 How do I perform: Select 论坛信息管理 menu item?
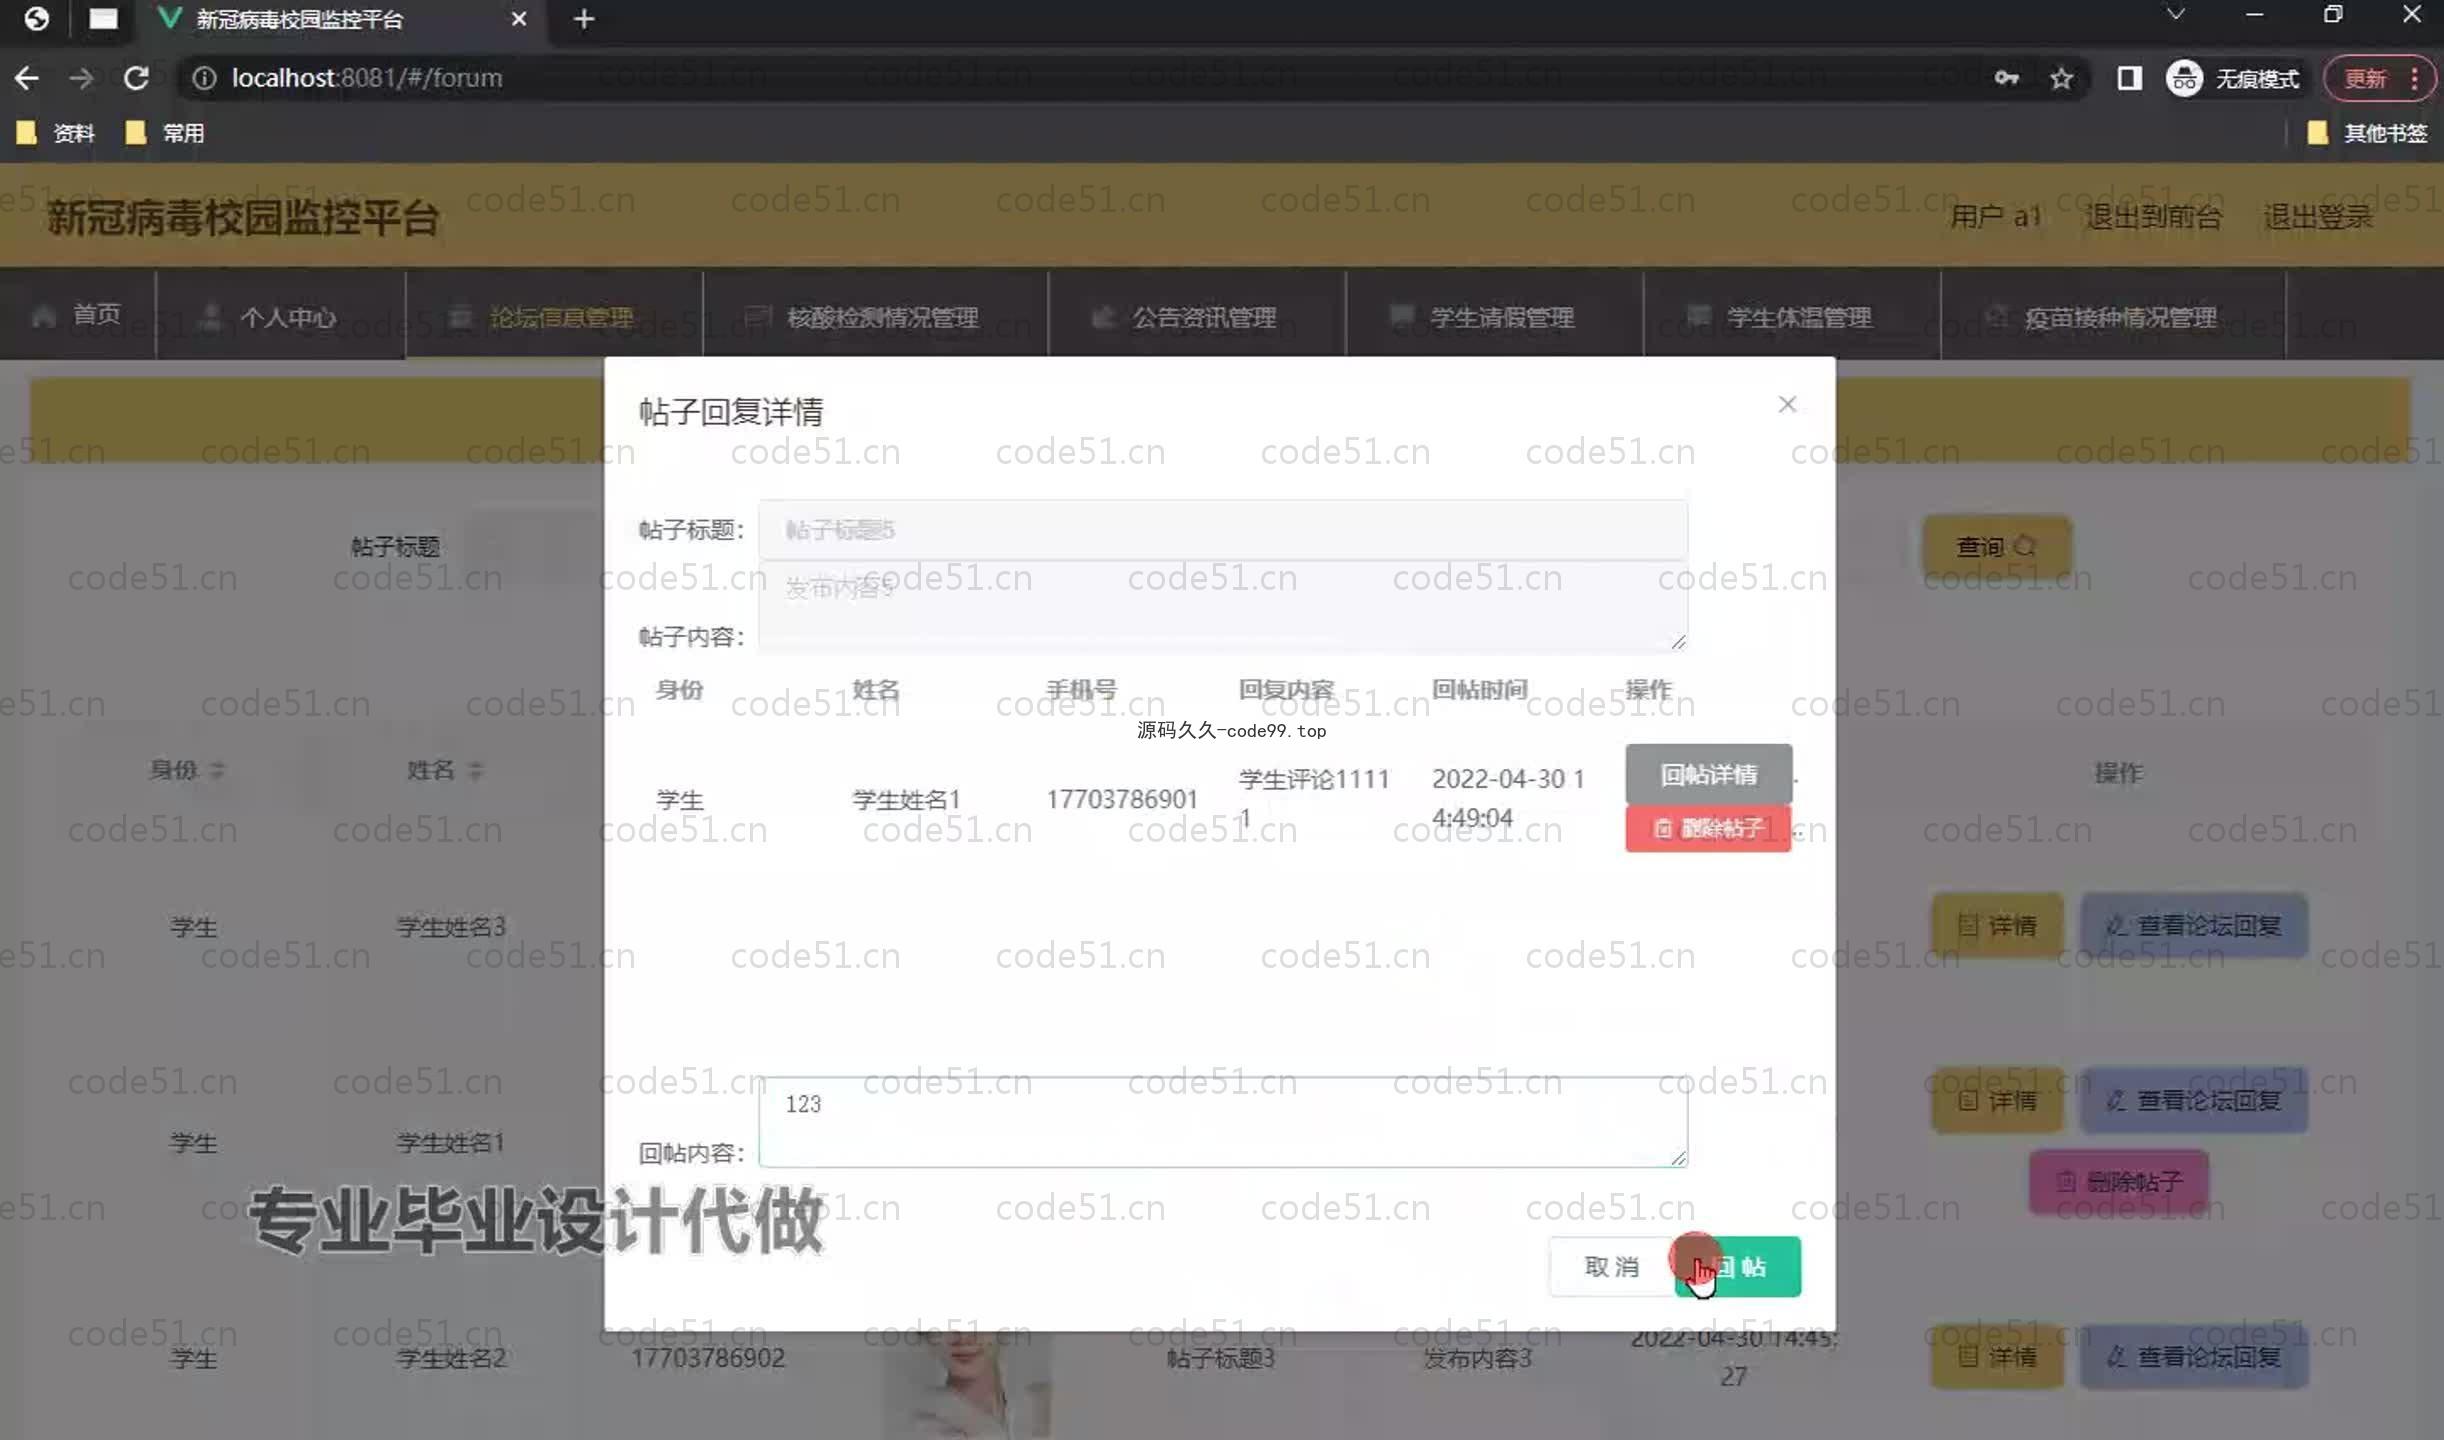click(x=554, y=317)
